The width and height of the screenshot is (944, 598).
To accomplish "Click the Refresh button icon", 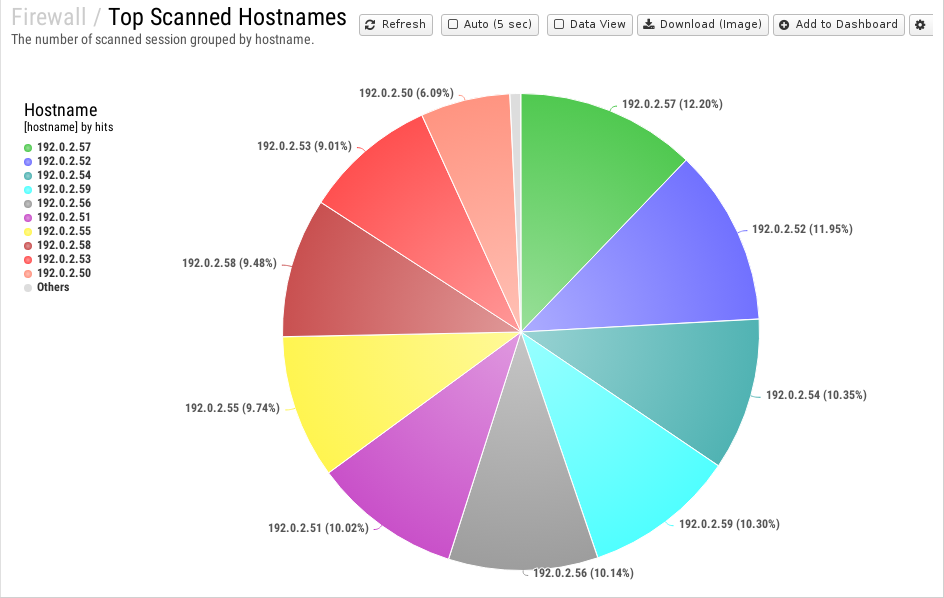I will pyautogui.click(x=370, y=25).
